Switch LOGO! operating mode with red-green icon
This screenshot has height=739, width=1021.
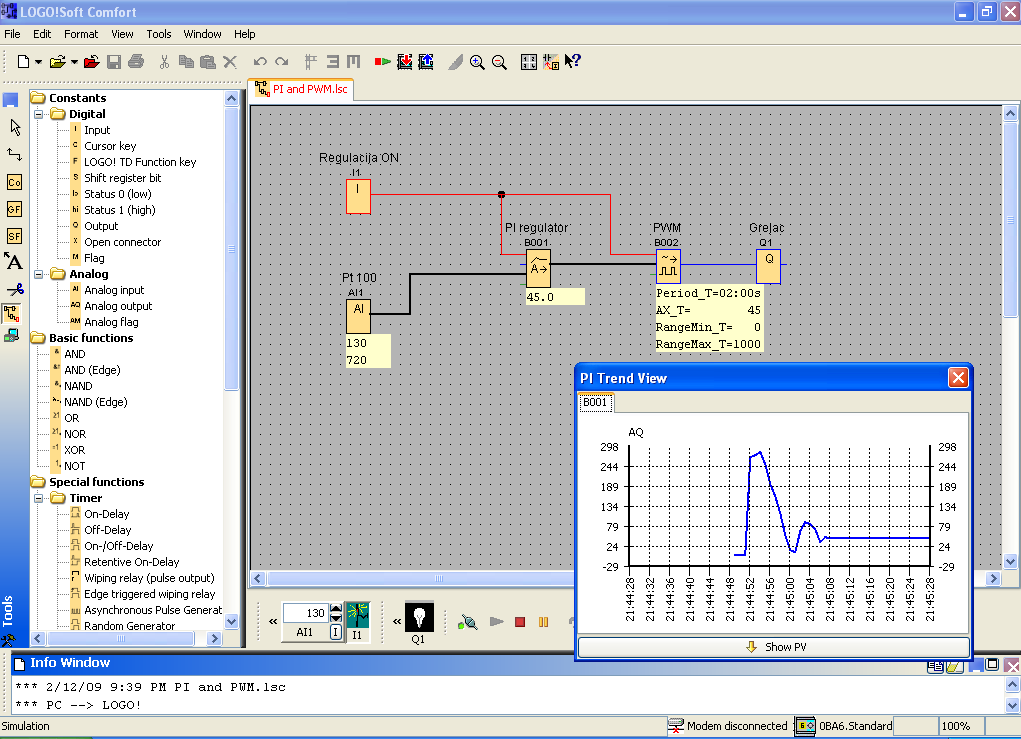[x=382, y=62]
